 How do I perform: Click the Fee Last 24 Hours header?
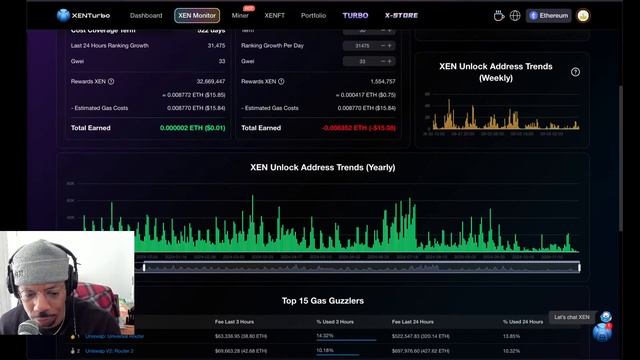point(413,322)
